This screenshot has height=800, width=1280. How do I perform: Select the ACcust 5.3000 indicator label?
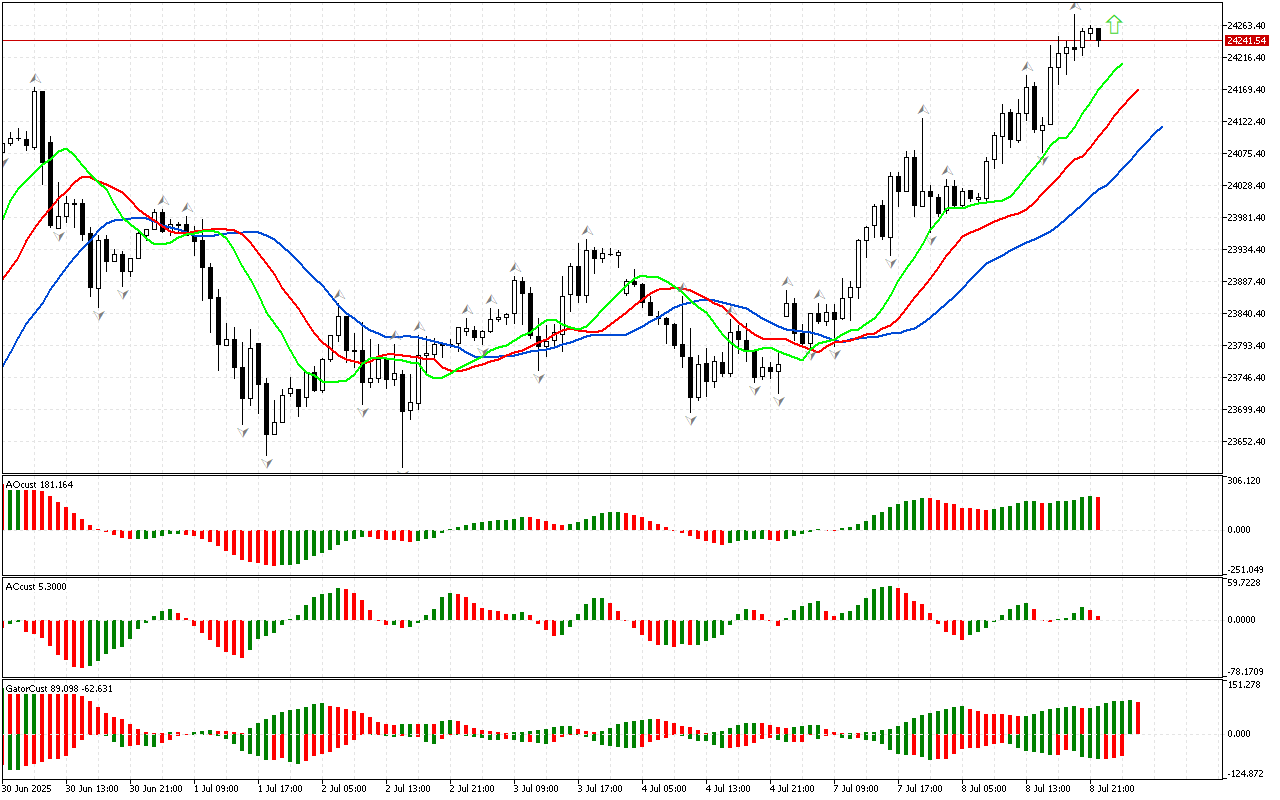[x=37, y=585]
